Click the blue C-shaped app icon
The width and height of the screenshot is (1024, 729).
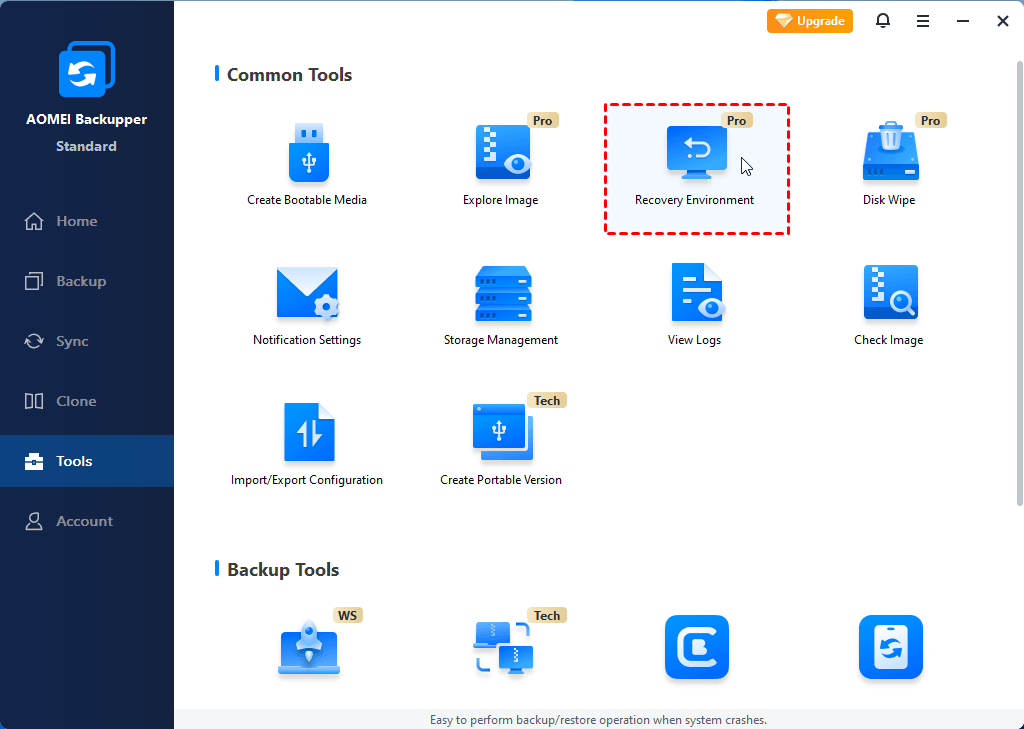[696, 647]
